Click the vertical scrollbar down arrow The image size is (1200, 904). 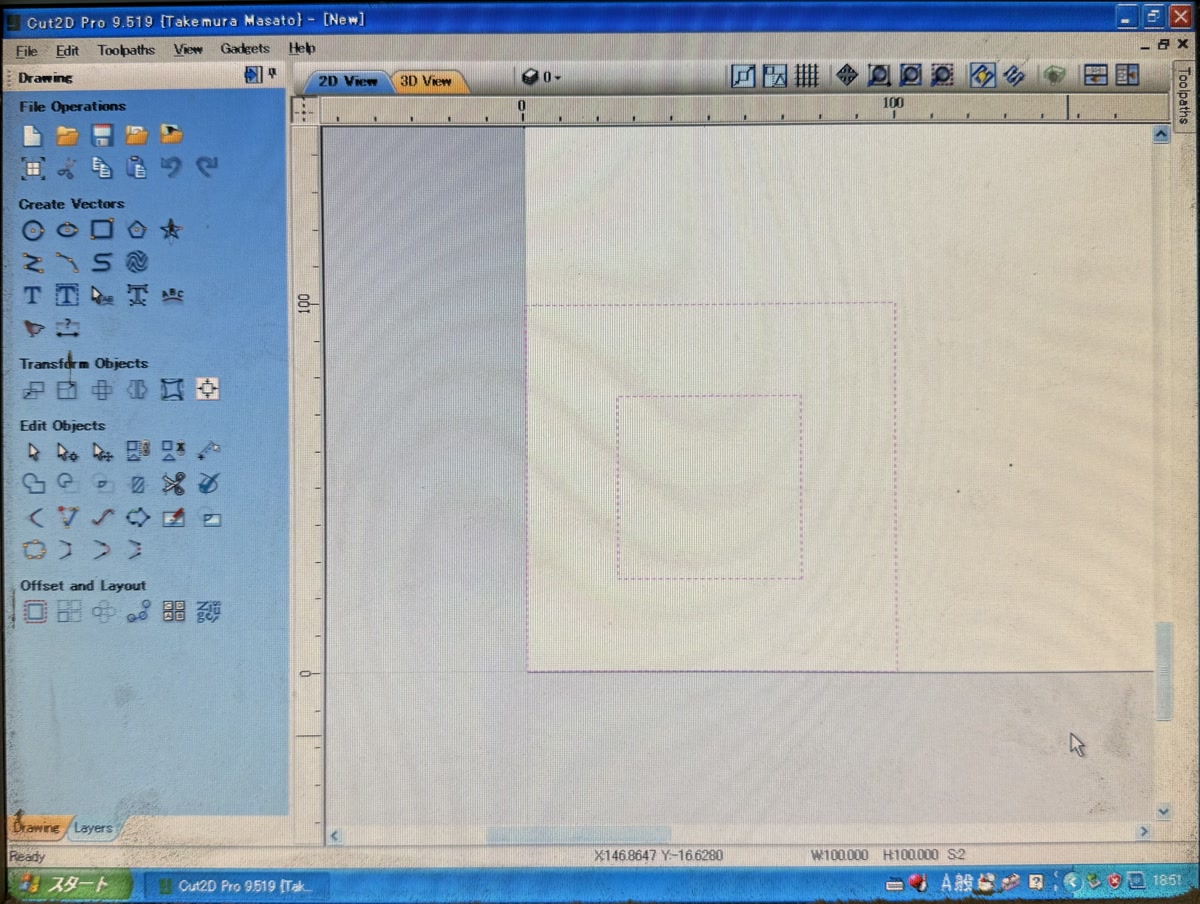click(1162, 812)
